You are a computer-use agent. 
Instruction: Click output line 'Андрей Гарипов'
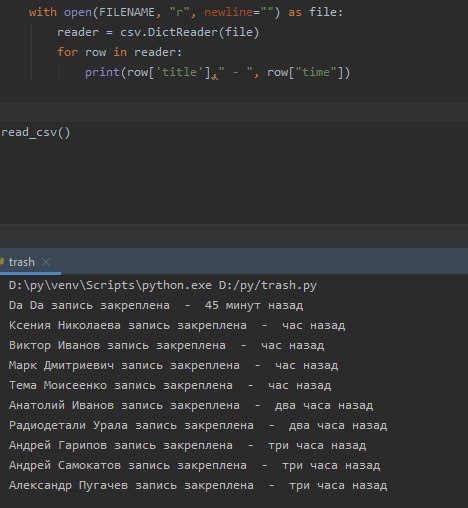[187, 445]
